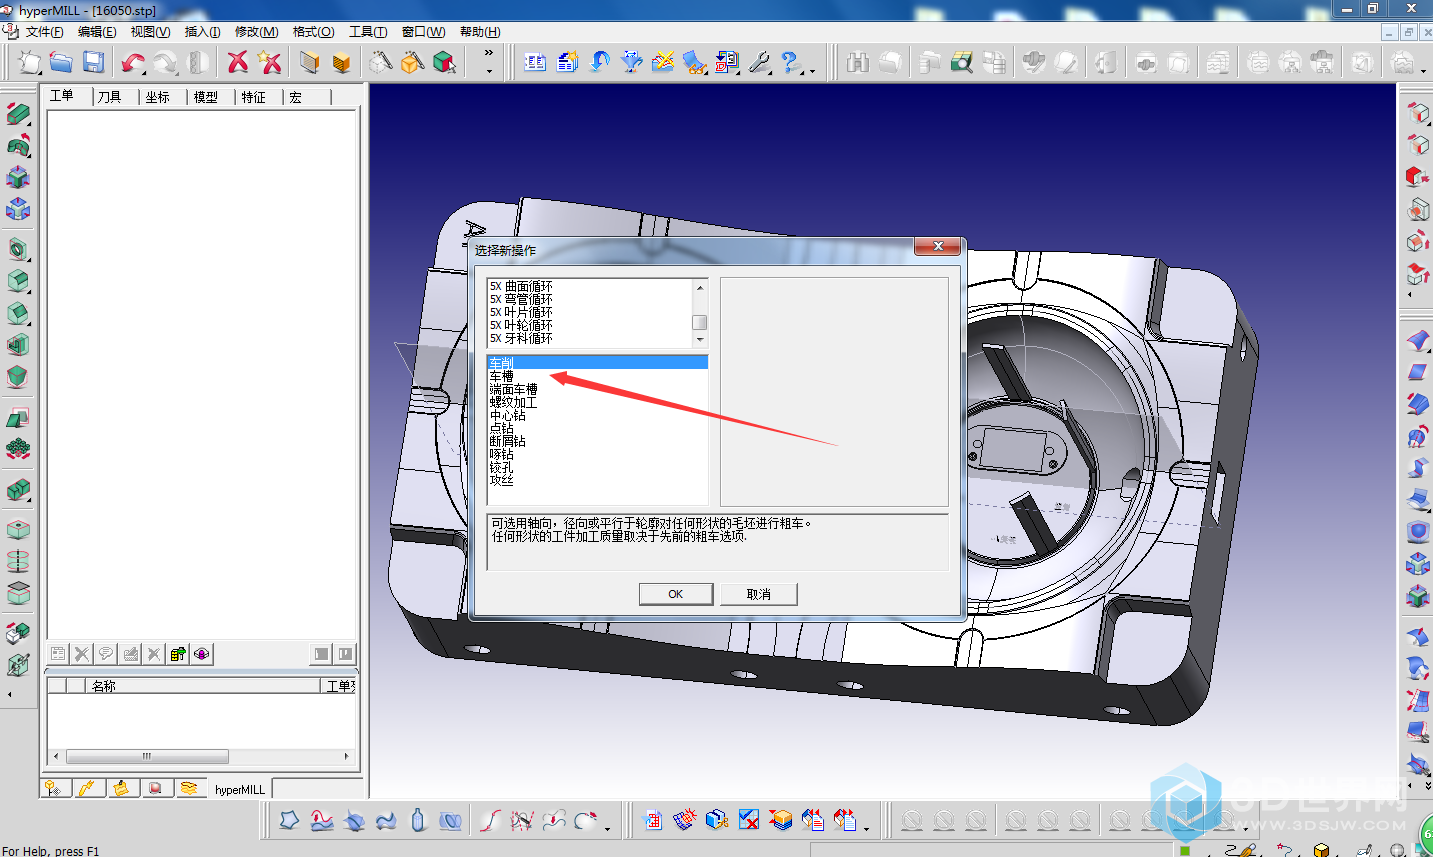Click the Save floppy disk icon
Viewport: 1433px width, 857px height.
(x=93, y=62)
